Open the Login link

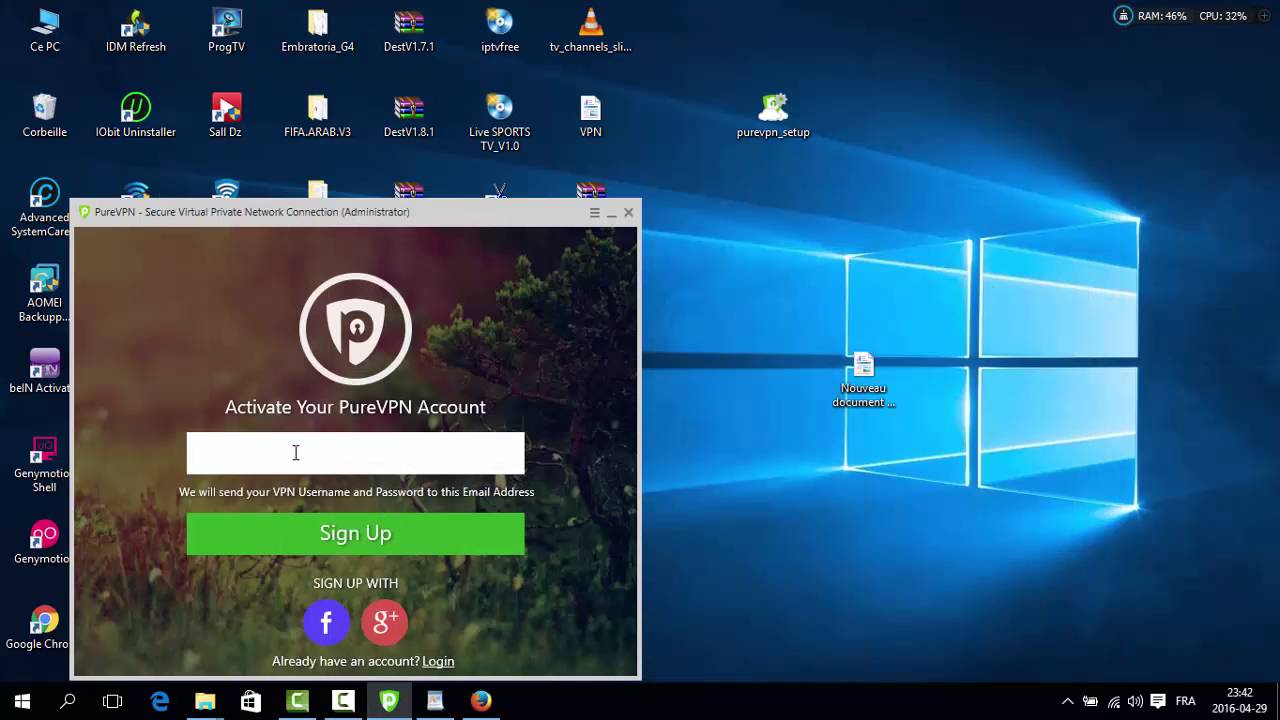click(438, 661)
